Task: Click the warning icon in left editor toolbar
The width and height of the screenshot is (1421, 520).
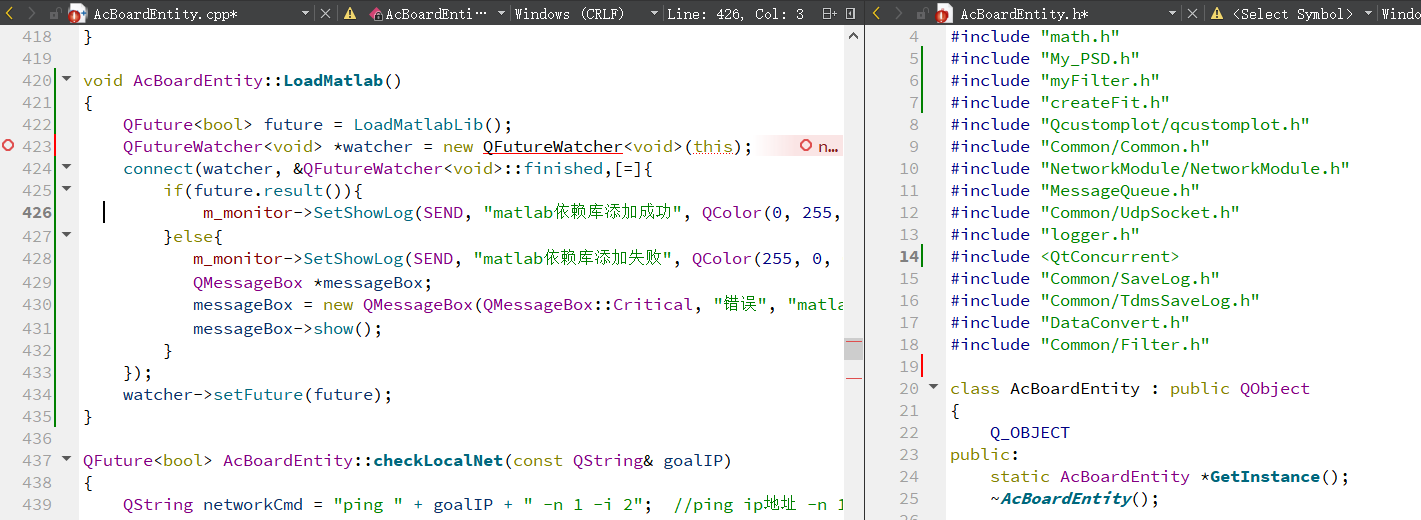Action: 350,13
